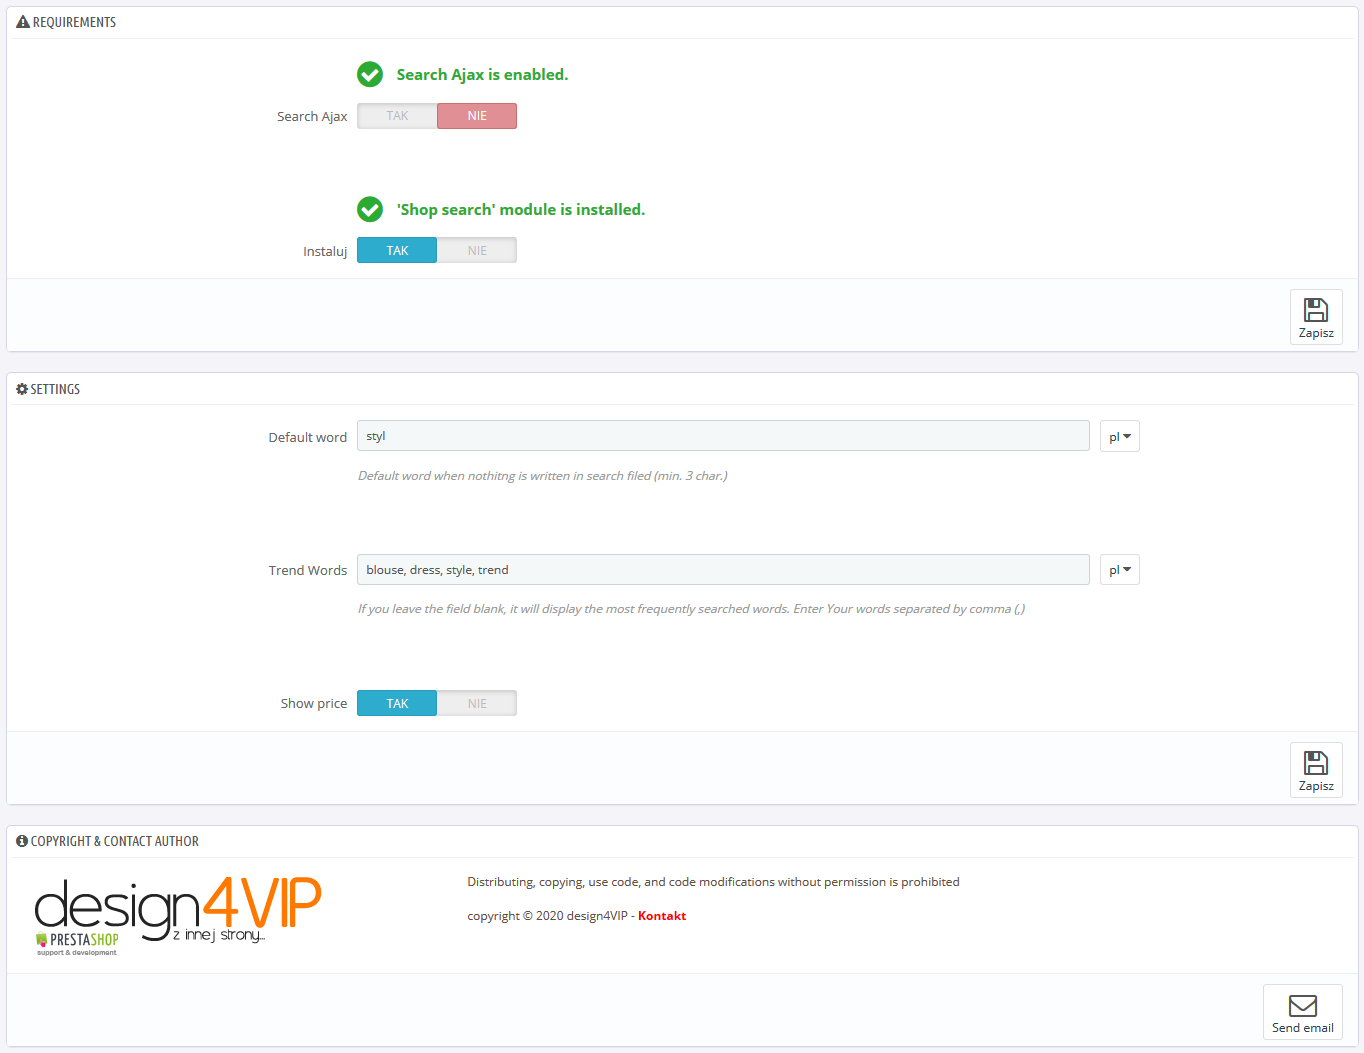Click the Settings gear icon
This screenshot has width=1364, height=1053.
click(x=22, y=389)
